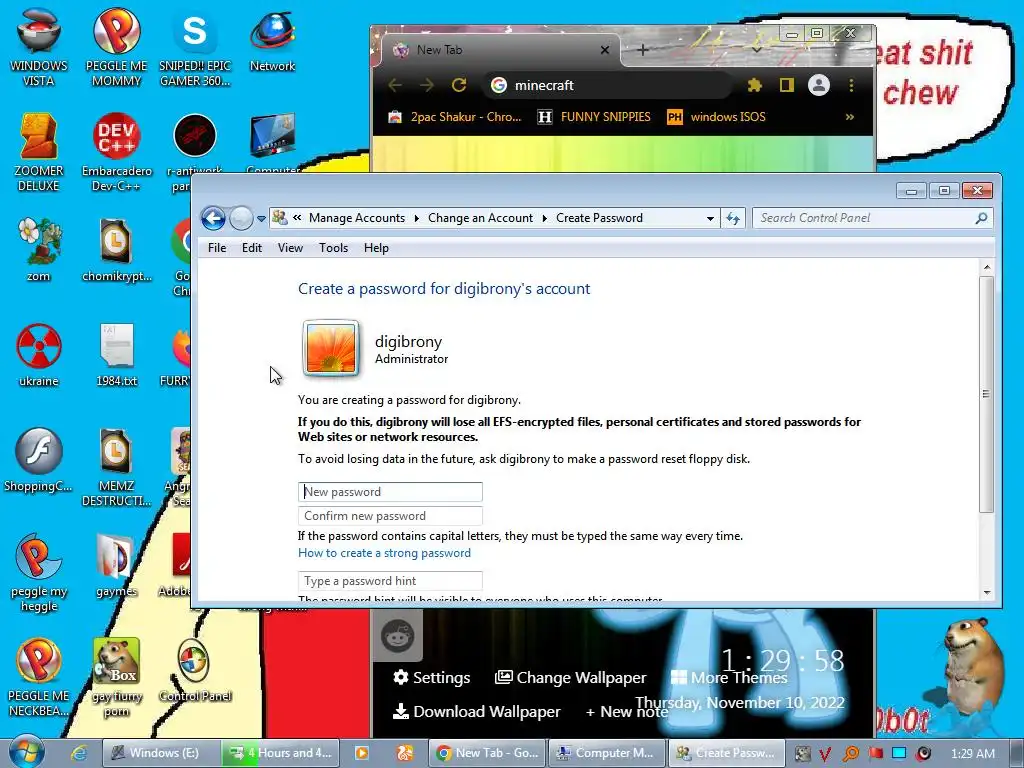The height and width of the screenshot is (768, 1024).
Task: Open the media player taskbar icon
Action: 361,753
